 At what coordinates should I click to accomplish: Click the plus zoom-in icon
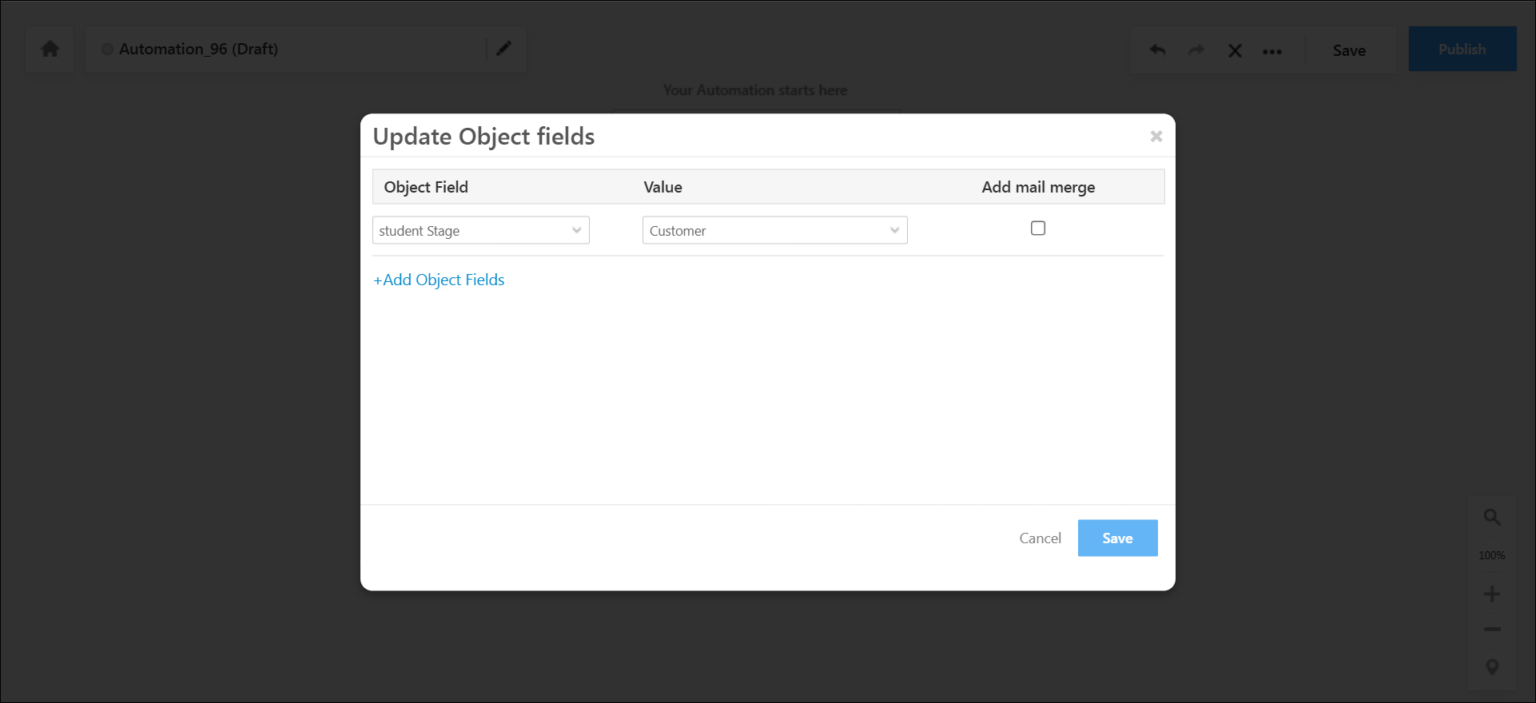tap(1492, 594)
